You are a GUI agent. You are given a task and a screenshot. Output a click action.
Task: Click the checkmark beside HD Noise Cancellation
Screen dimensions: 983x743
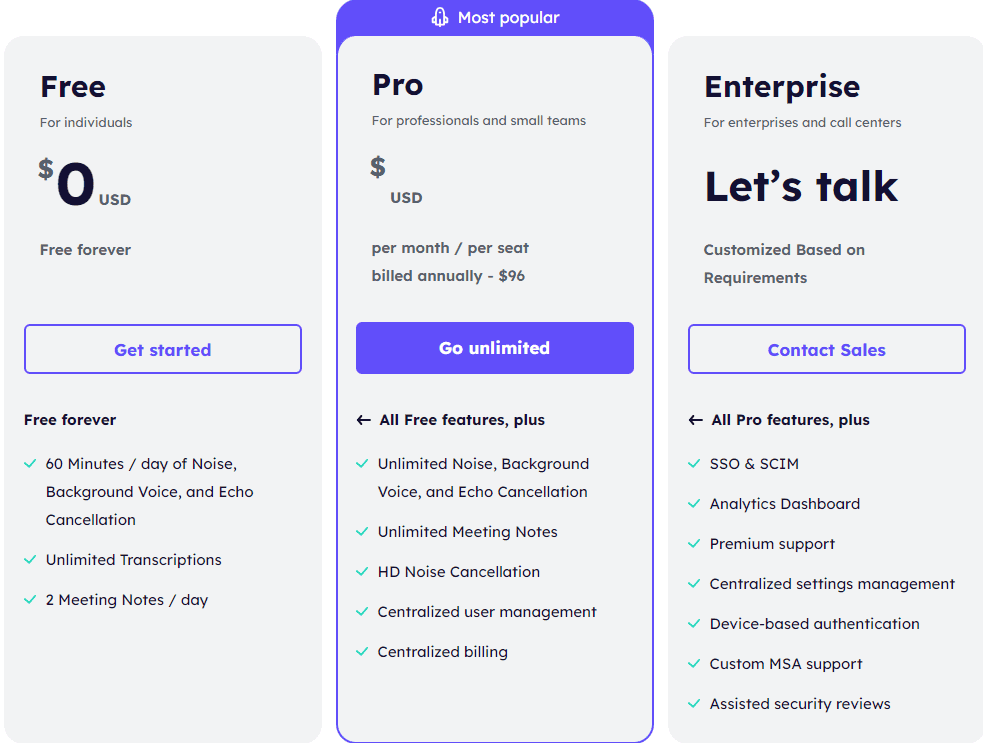pos(362,571)
